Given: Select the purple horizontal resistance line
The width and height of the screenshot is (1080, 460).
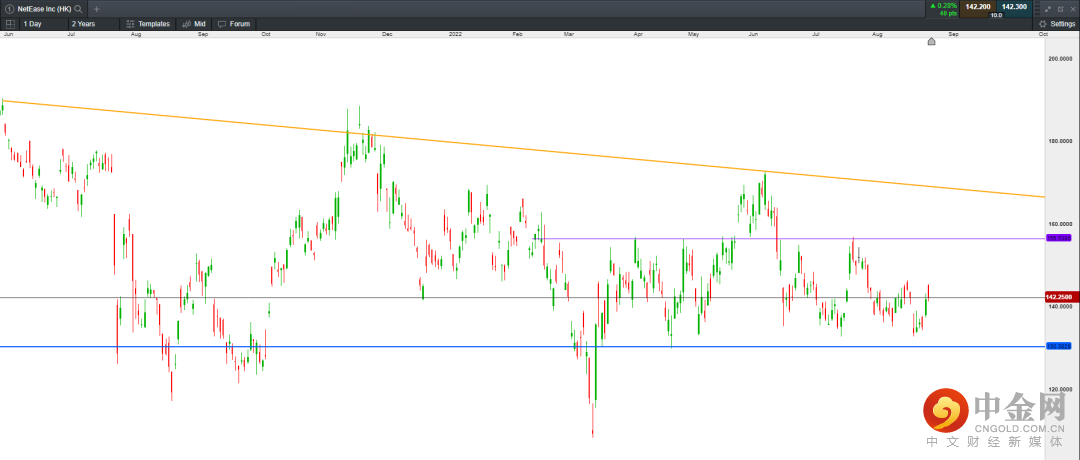Looking at the screenshot, I should 789,238.
